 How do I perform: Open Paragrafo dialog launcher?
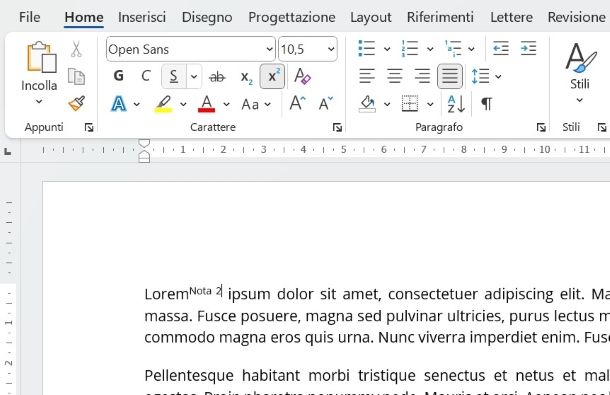tap(541, 127)
